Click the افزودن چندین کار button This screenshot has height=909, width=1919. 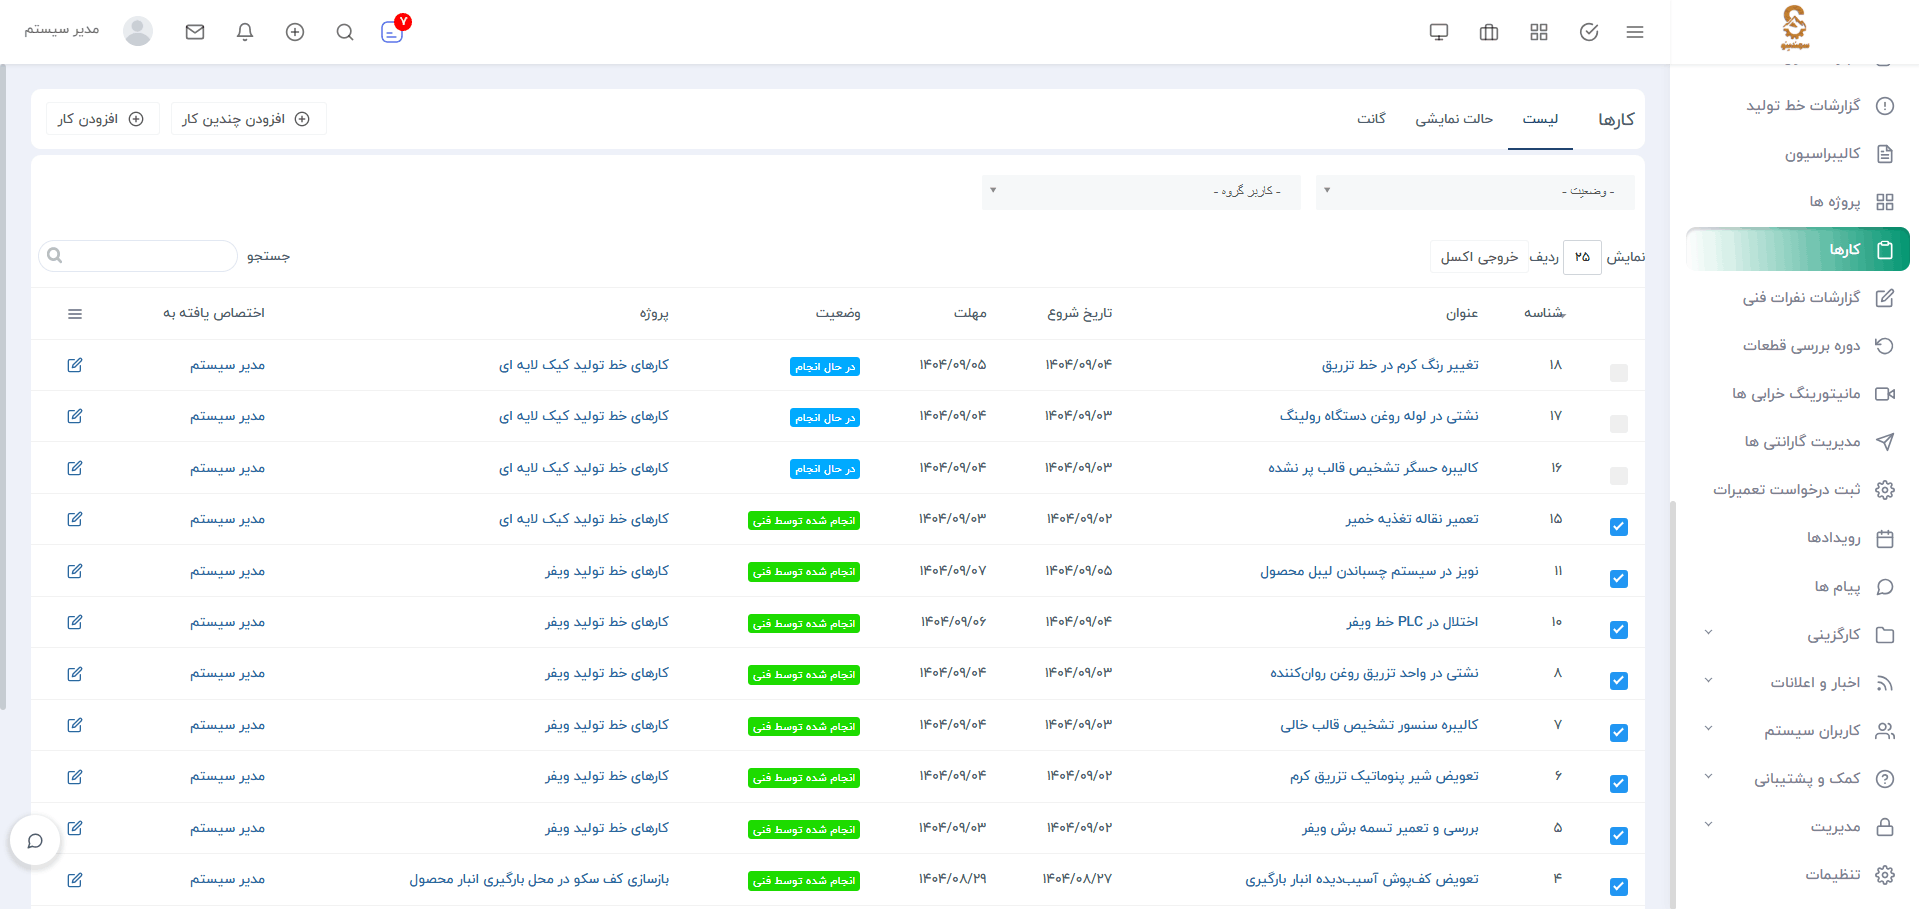pos(247,119)
